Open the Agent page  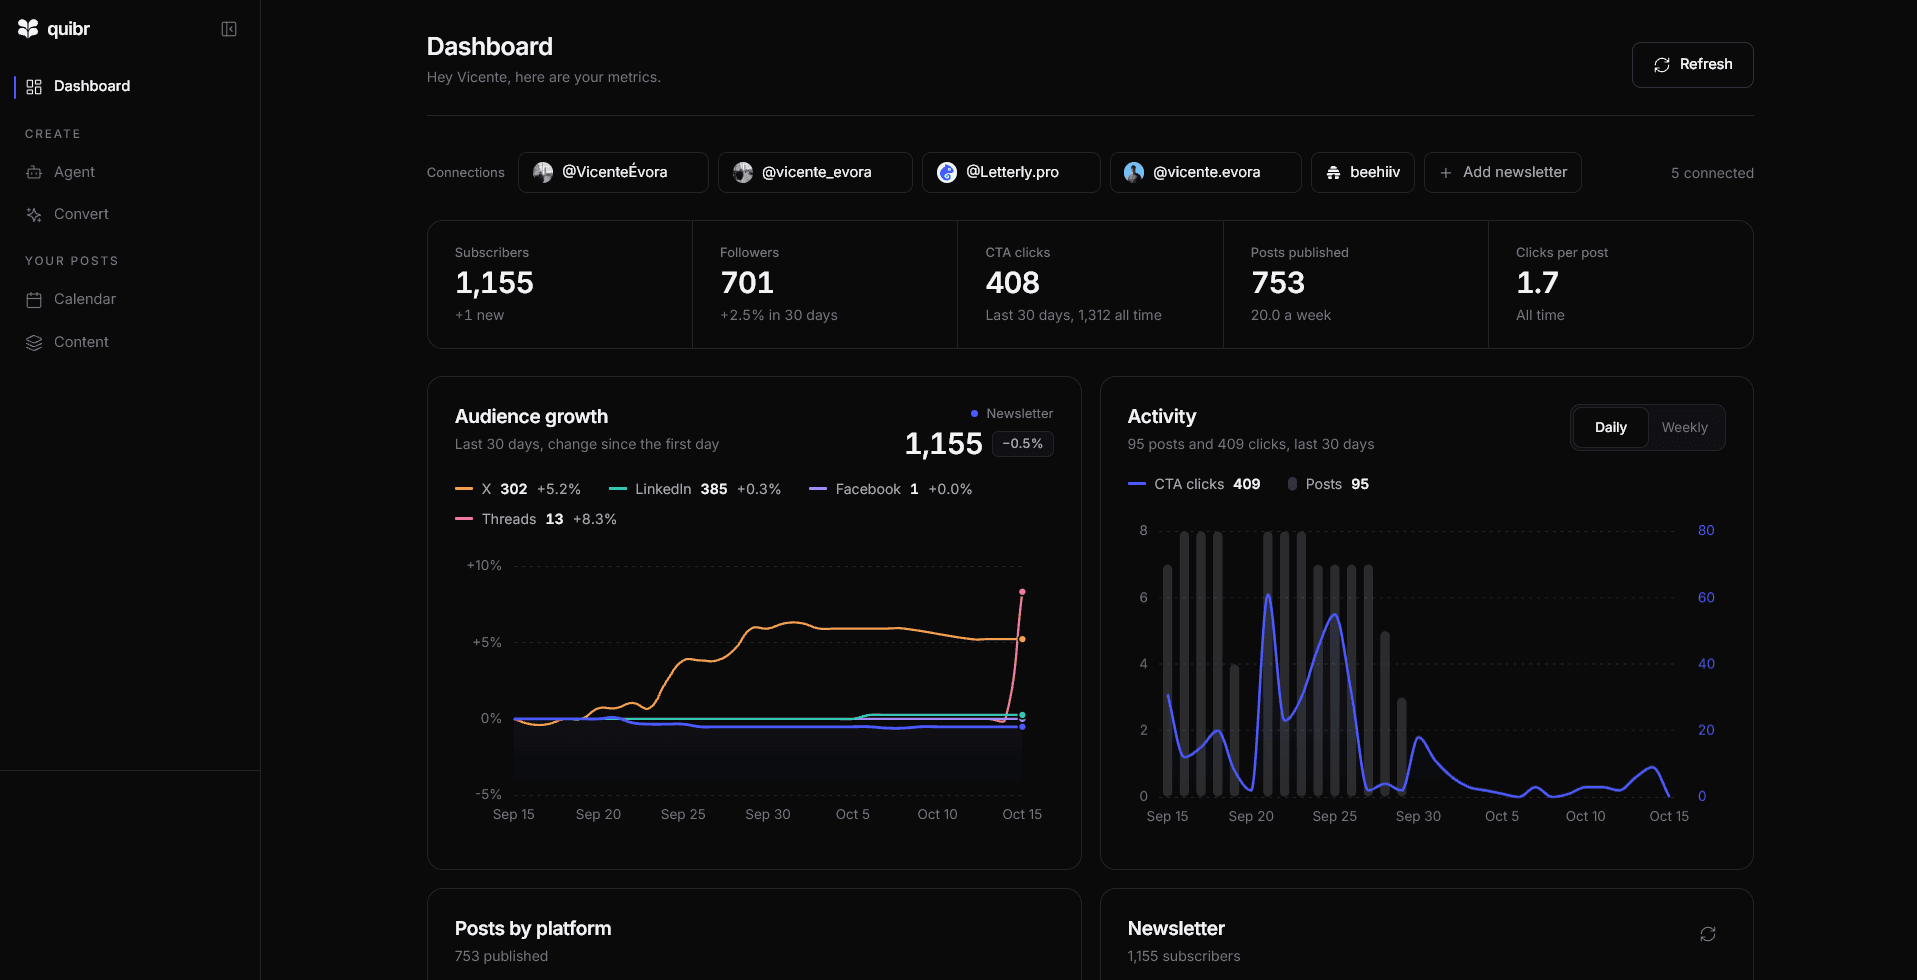(x=128, y=172)
